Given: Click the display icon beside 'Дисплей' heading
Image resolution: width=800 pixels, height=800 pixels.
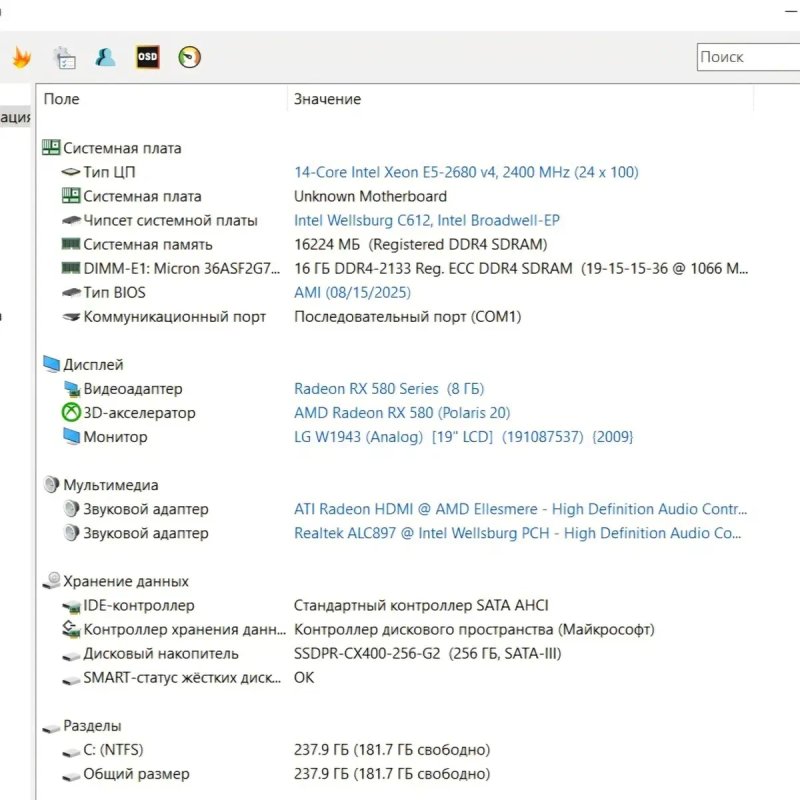Looking at the screenshot, I should coord(52,364).
